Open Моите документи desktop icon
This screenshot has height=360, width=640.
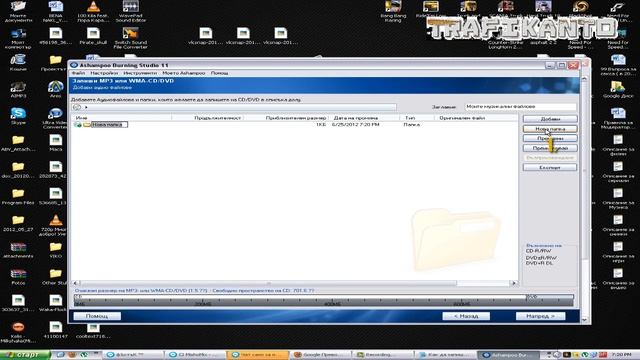18,11
